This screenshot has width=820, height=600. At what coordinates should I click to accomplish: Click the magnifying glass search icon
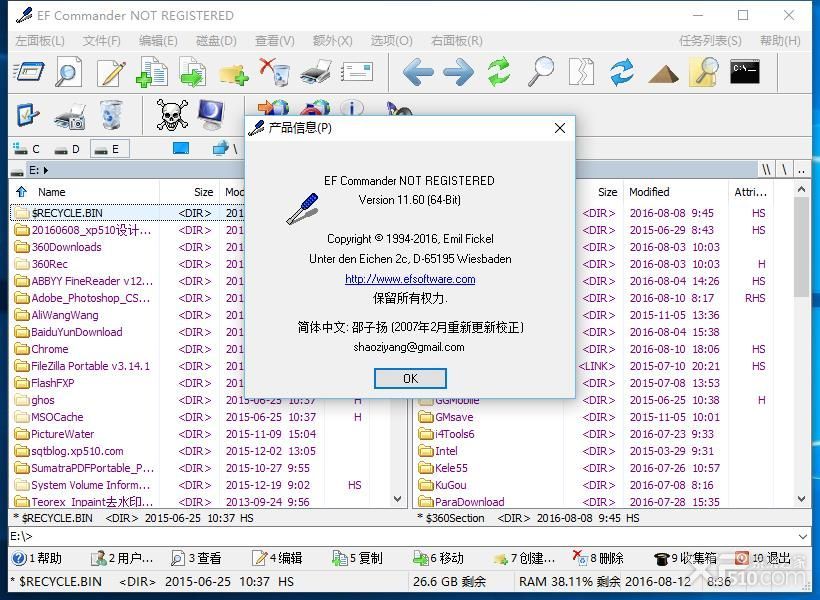pos(541,71)
